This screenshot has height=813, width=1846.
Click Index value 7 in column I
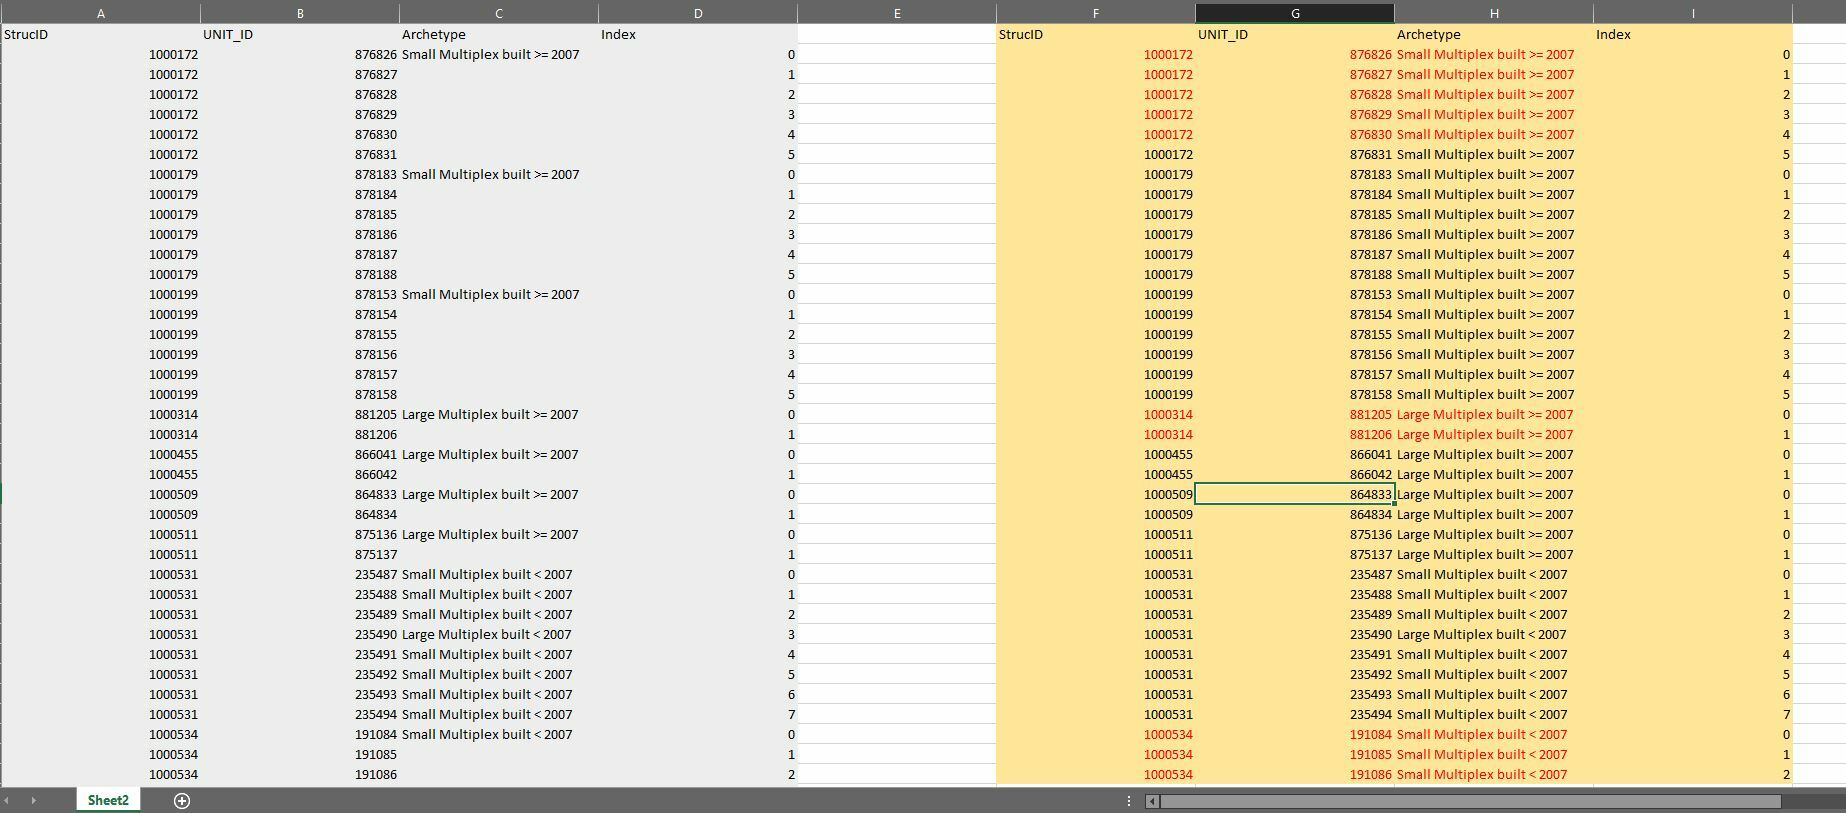[x=1693, y=714]
